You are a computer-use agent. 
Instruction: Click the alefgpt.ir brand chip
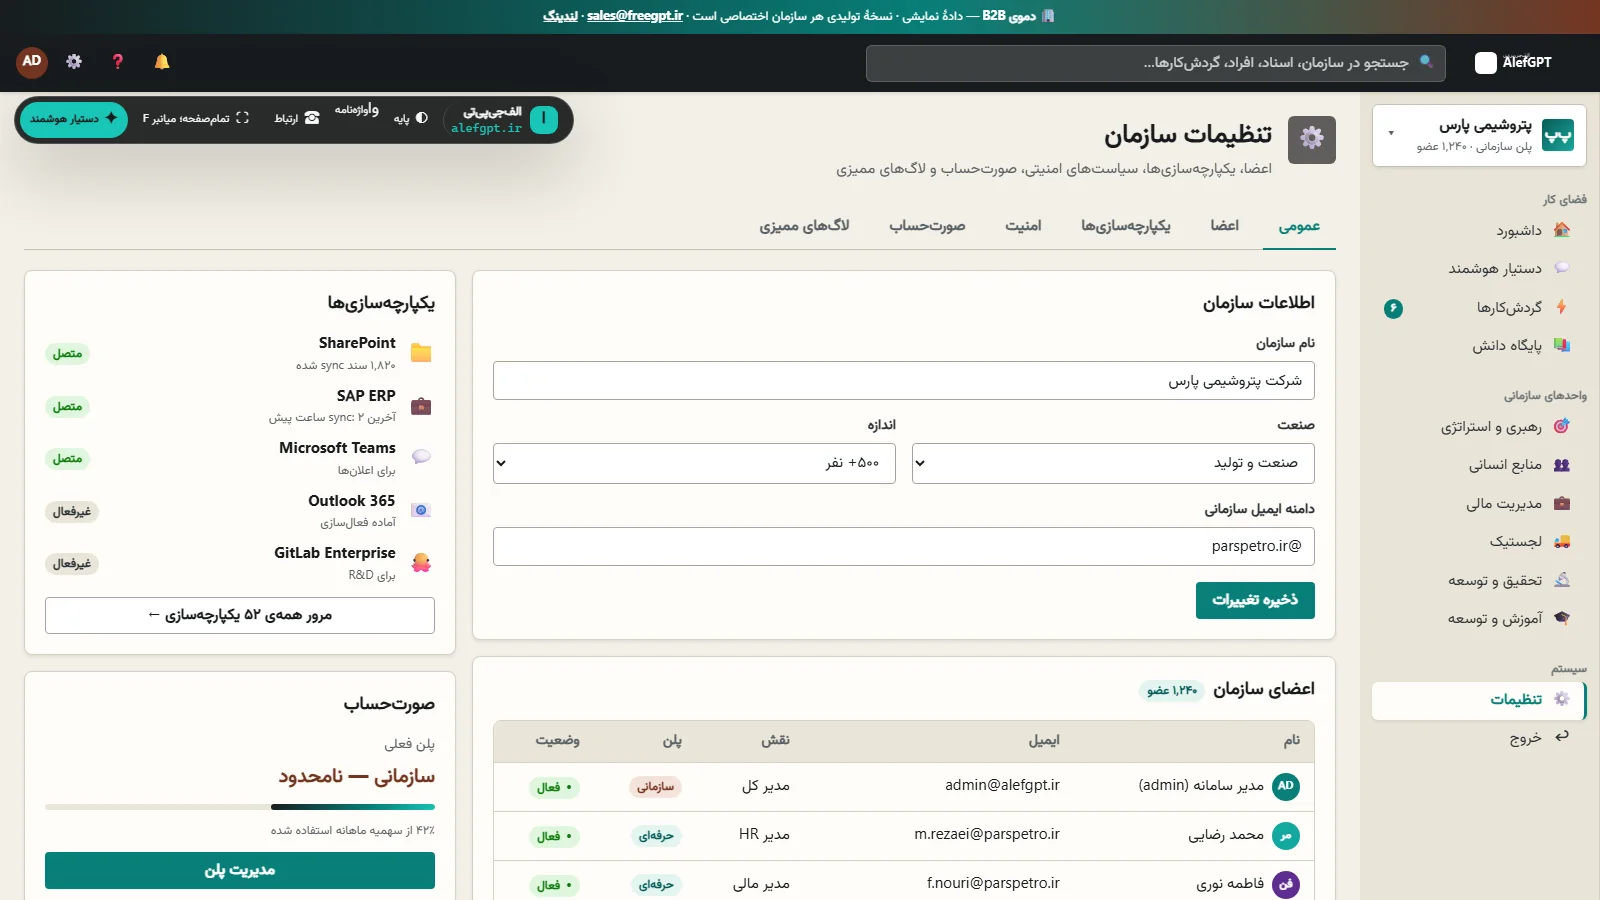click(x=502, y=119)
